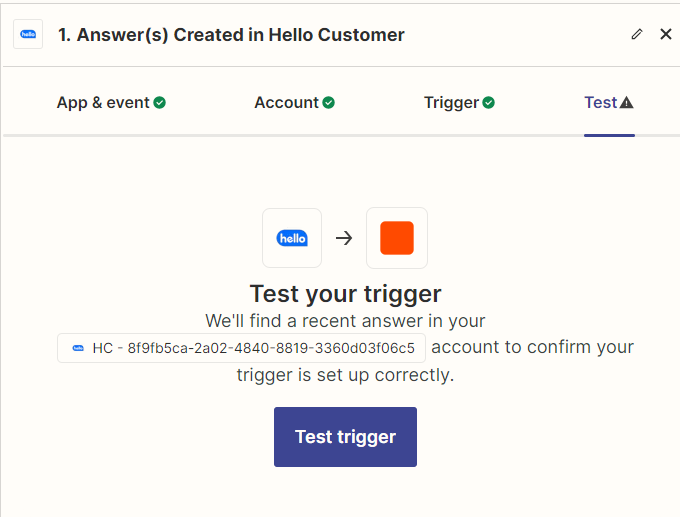The height and width of the screenshot is (517, 680).
Task: Click the large Hello Customer app tile
Action: [292, 238]
